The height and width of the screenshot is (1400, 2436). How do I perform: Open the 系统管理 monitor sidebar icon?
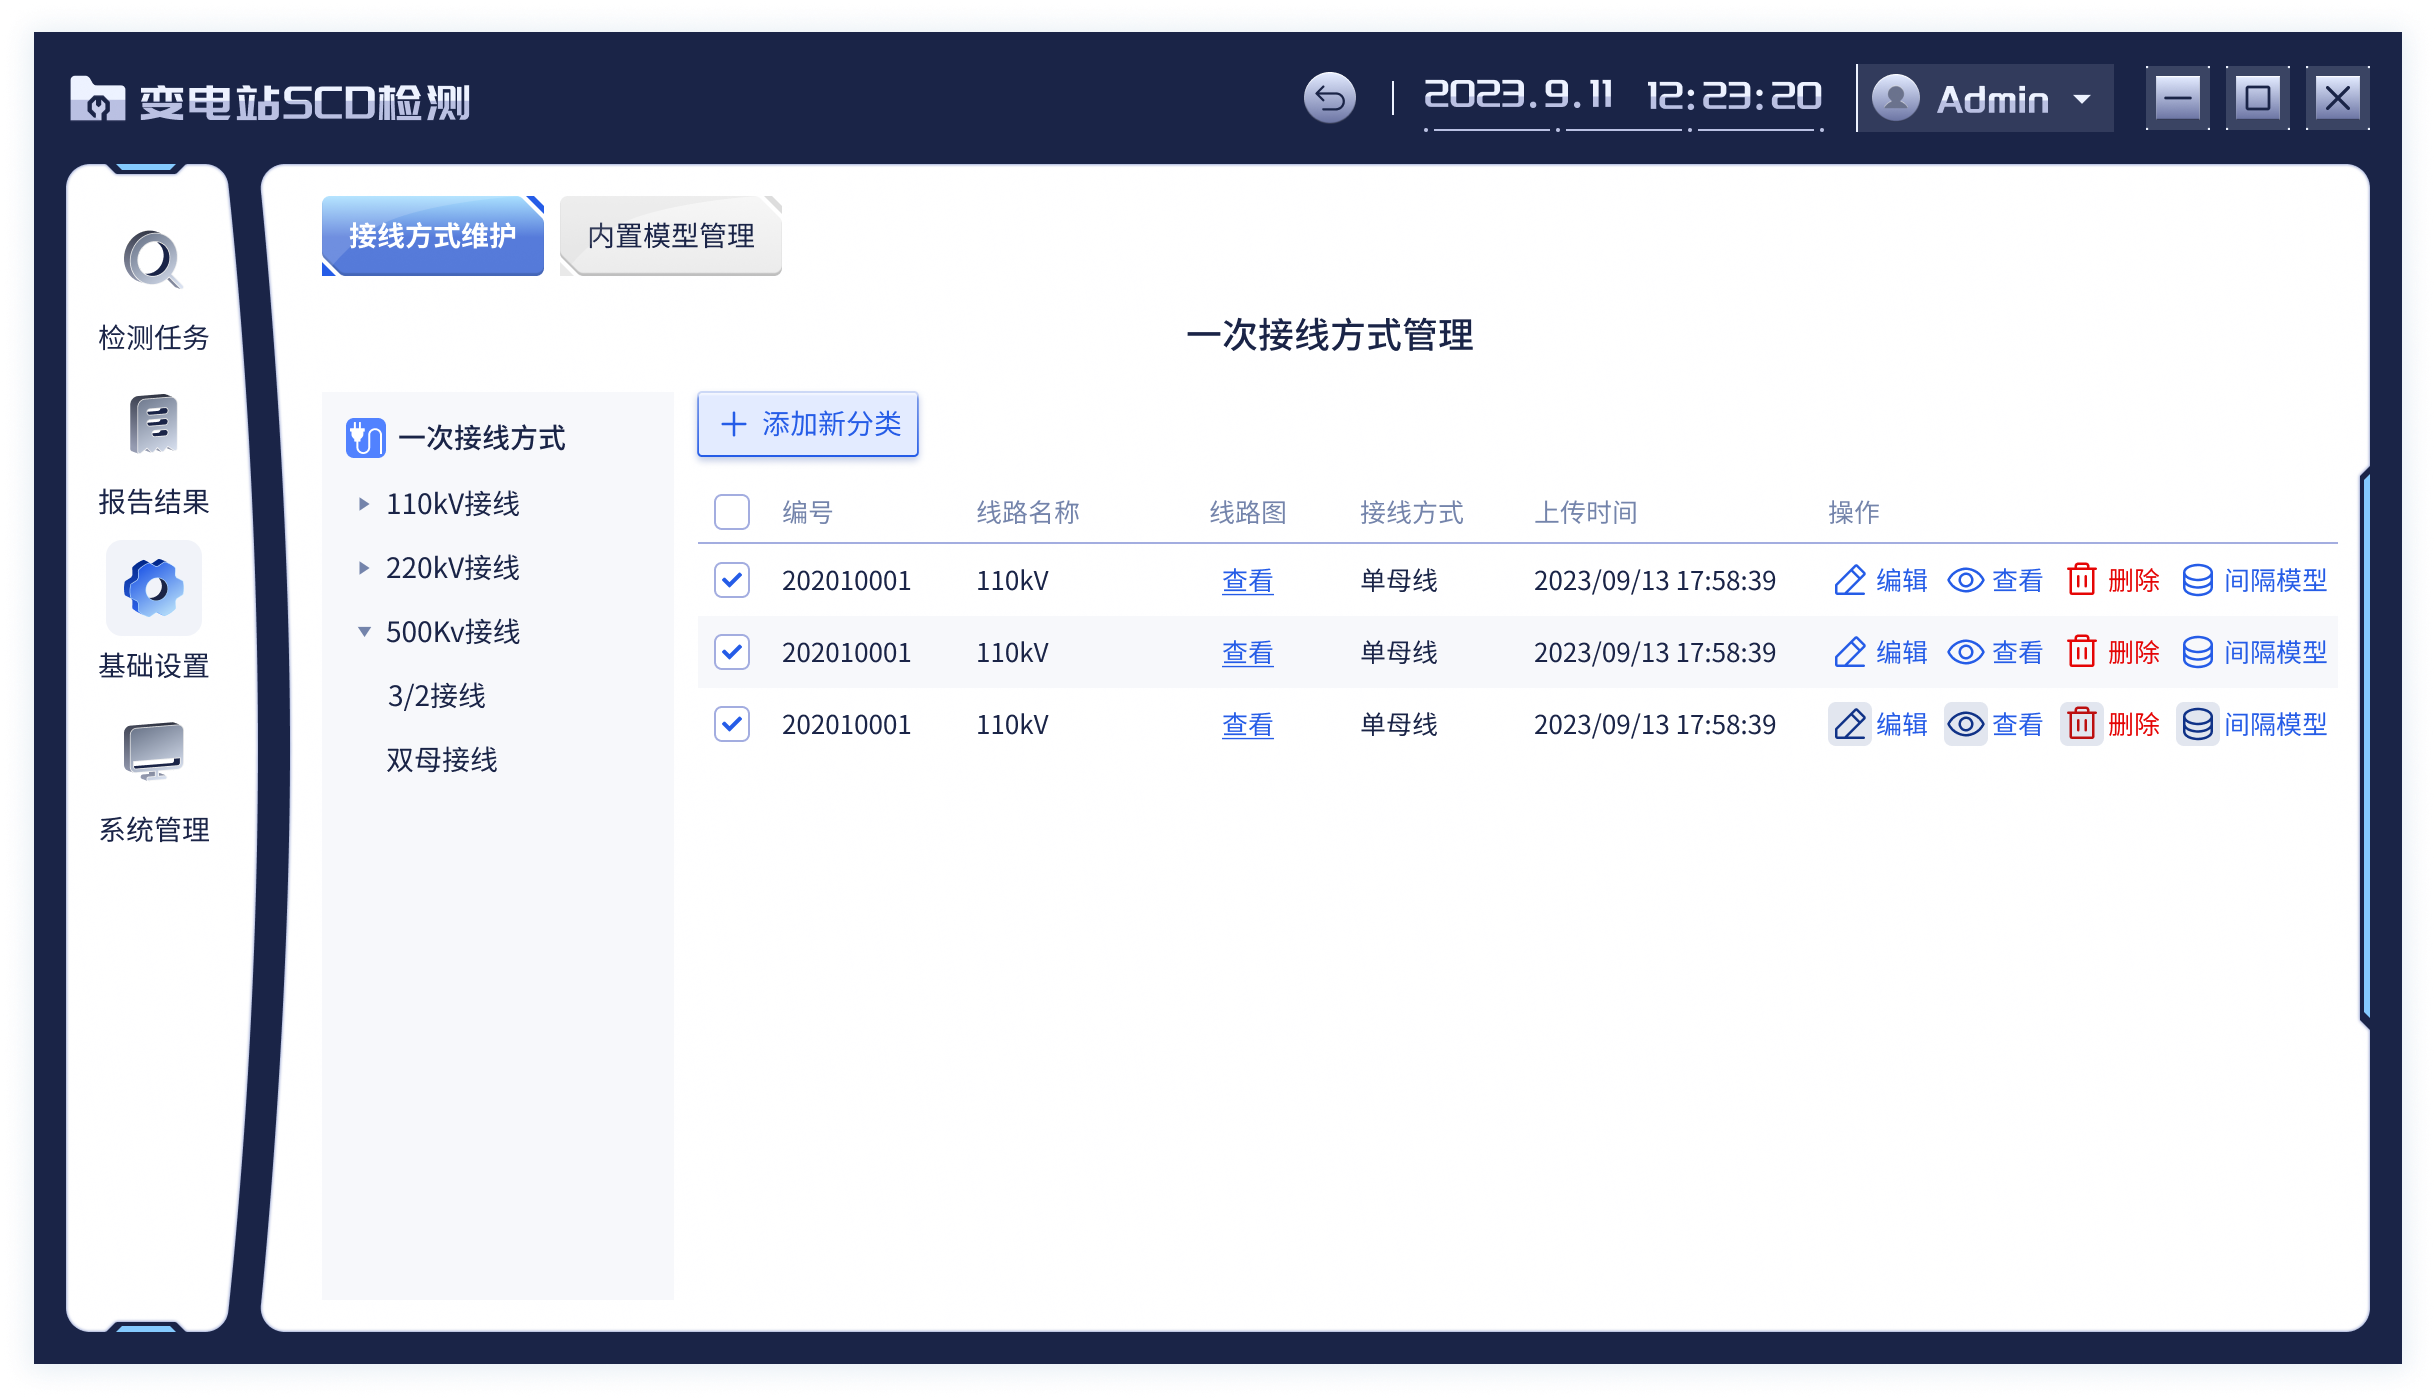point(153,752)
